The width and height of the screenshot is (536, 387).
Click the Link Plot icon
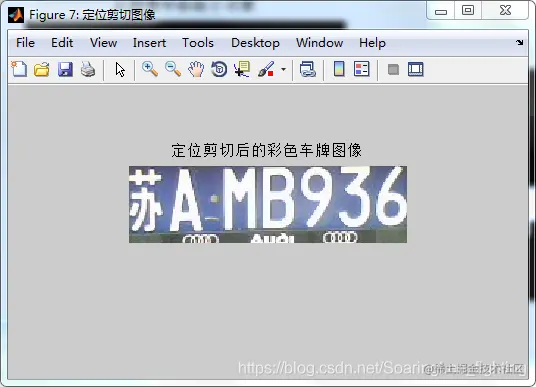tap(308, 69)
